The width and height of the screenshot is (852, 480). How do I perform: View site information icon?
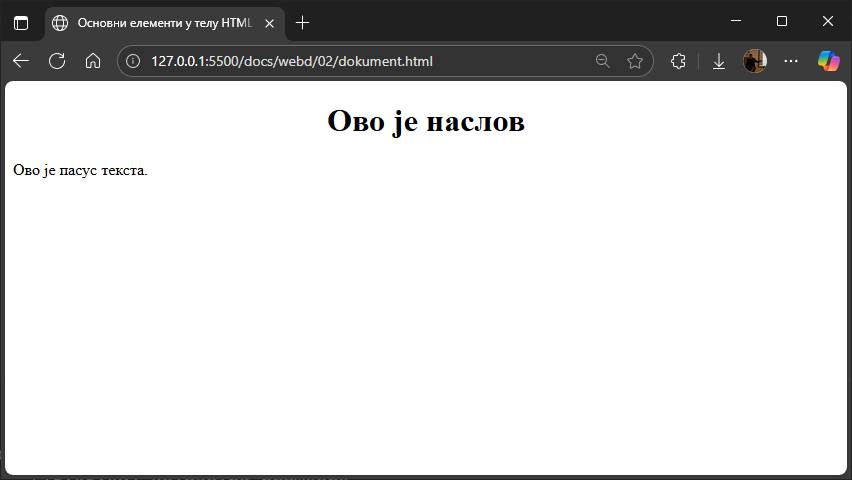[133, 61]
